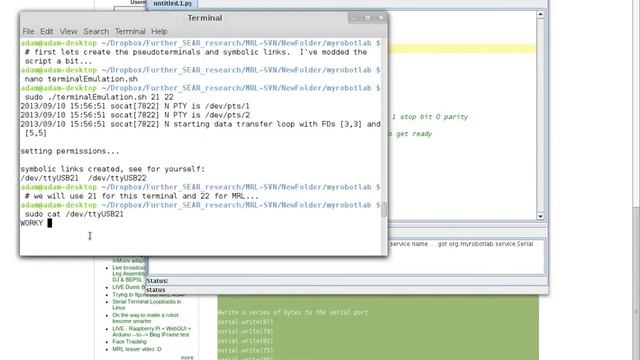Image resolution: width=640 pixels, height=360 pixels.
Task: Click the Terminal scrollbar thumb
Action: tap(384, 209)
